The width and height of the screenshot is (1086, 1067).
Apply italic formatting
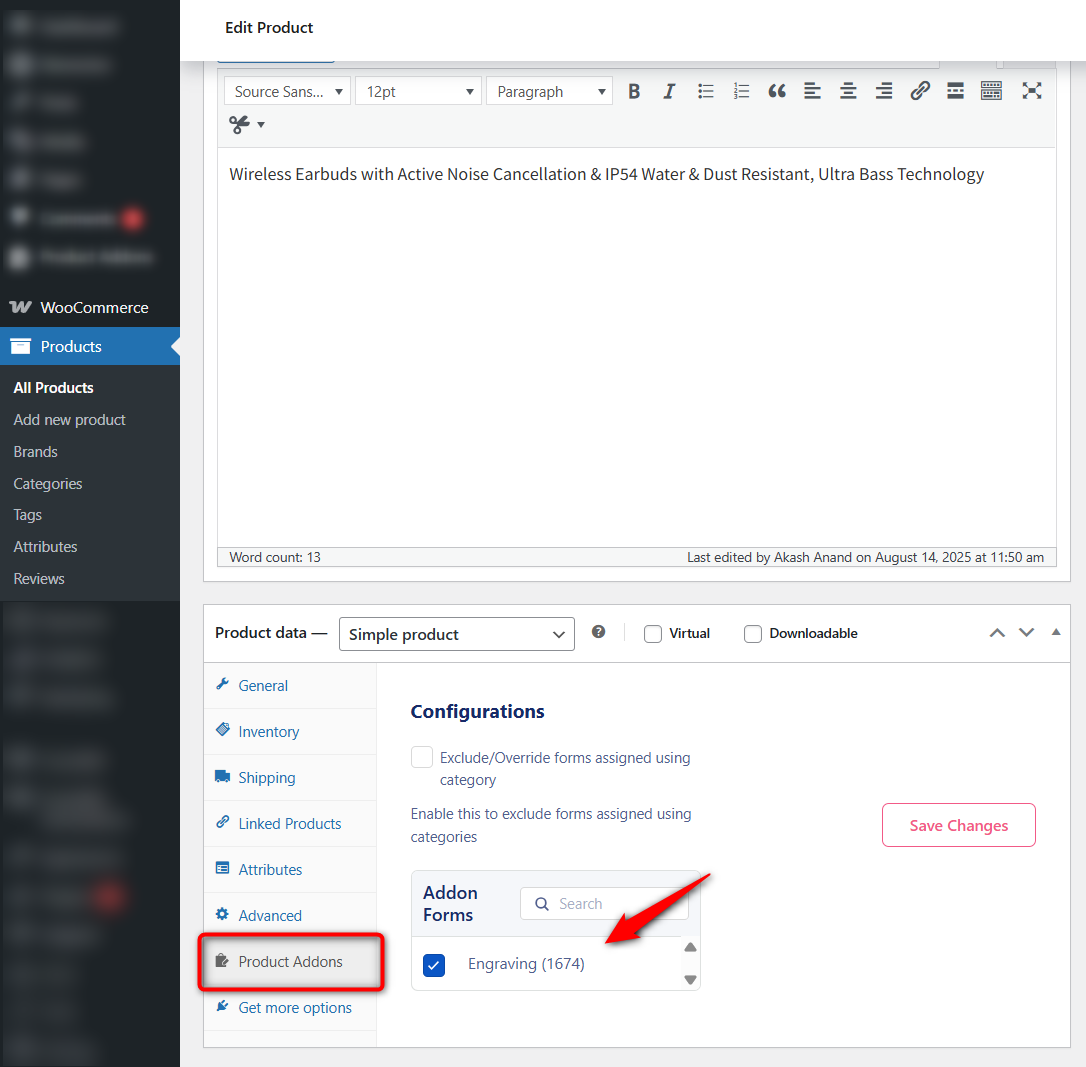pyautogui.click(x=669, y=90)
